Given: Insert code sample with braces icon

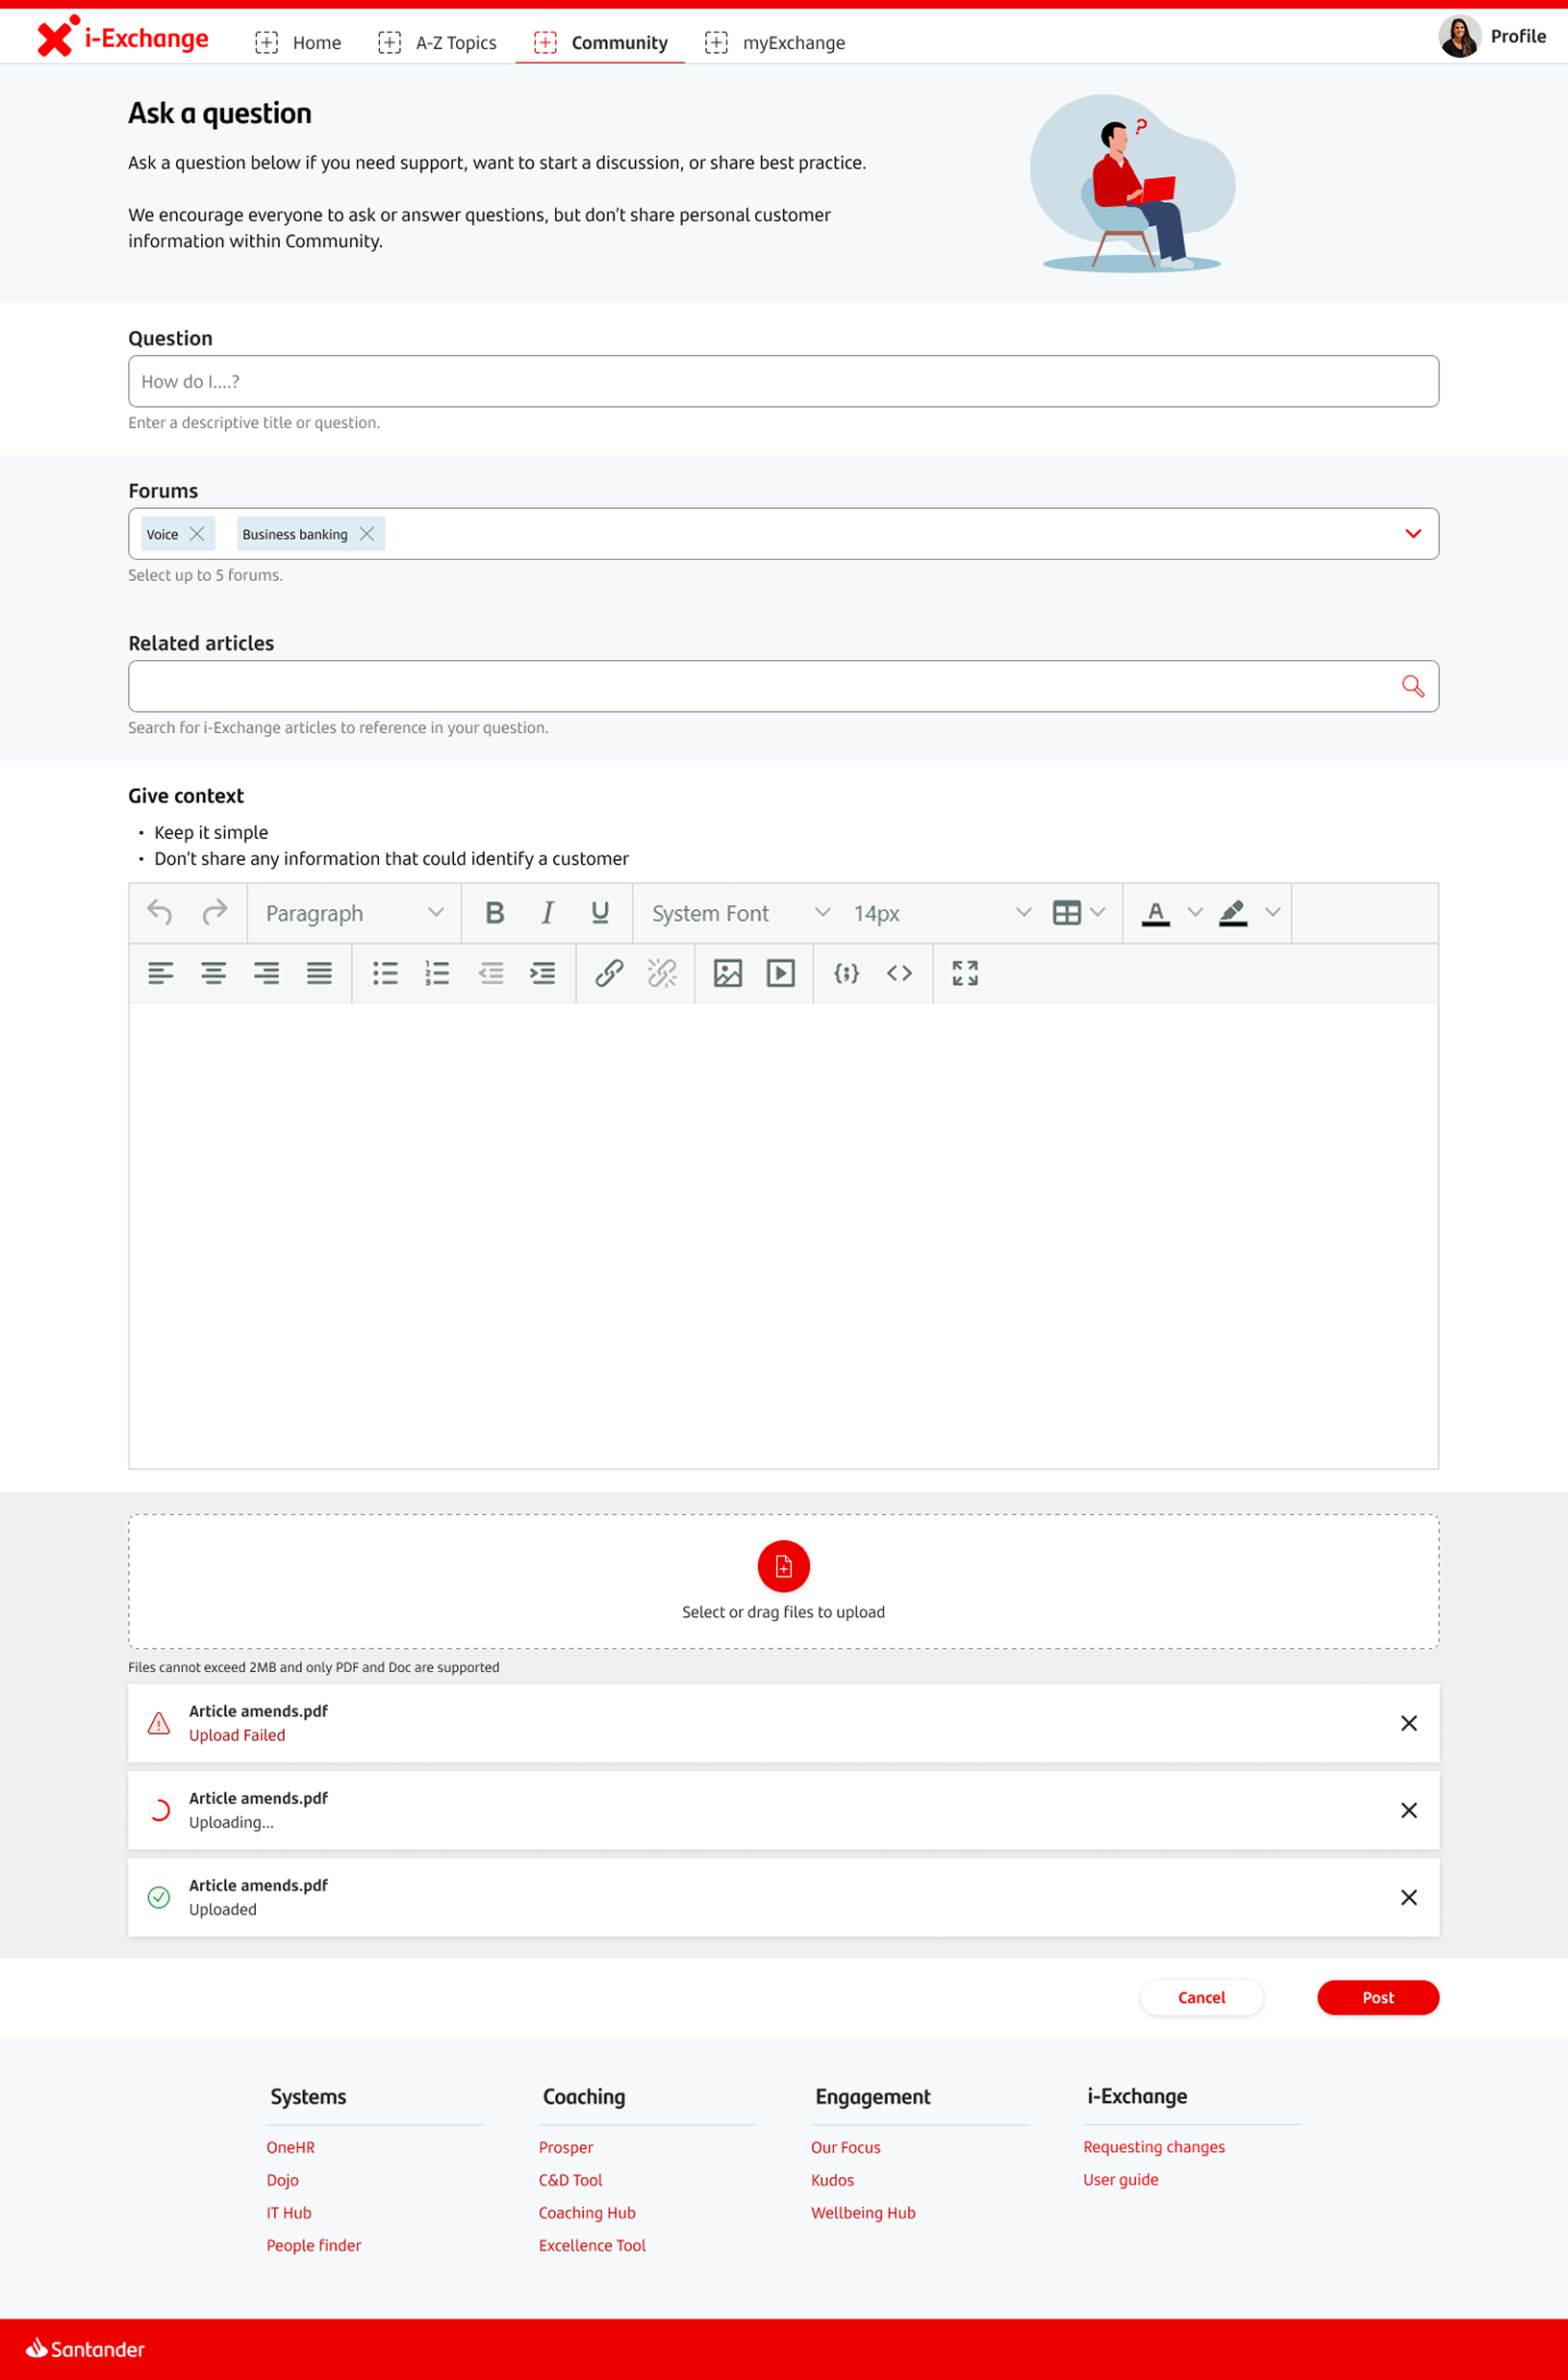Looking at the screenshot, I should tap(846, 973).
